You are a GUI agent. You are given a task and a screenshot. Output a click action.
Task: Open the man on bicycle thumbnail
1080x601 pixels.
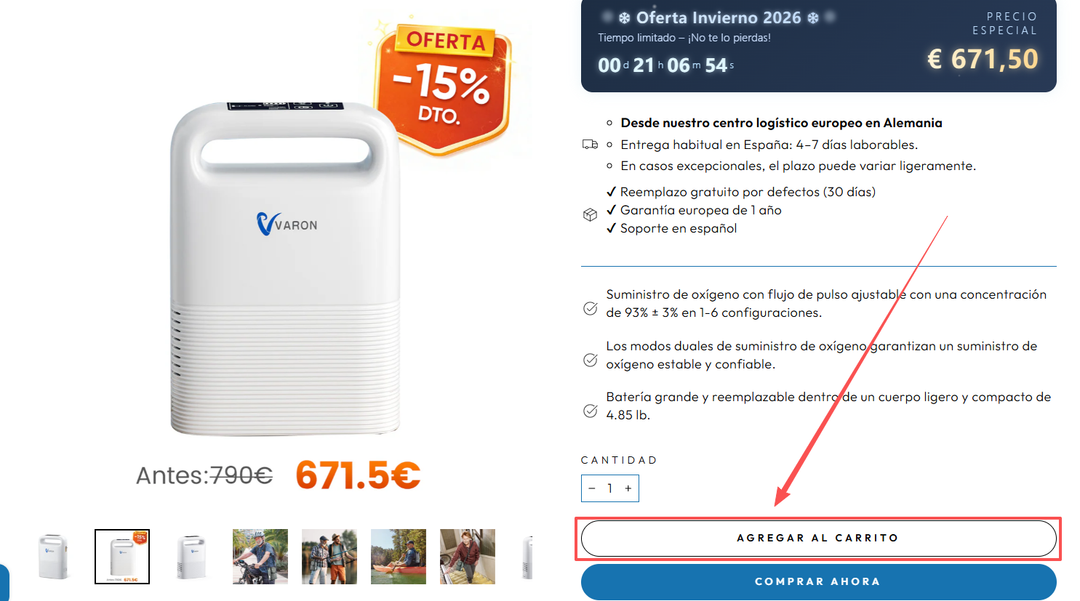click(x=260, y=556)
